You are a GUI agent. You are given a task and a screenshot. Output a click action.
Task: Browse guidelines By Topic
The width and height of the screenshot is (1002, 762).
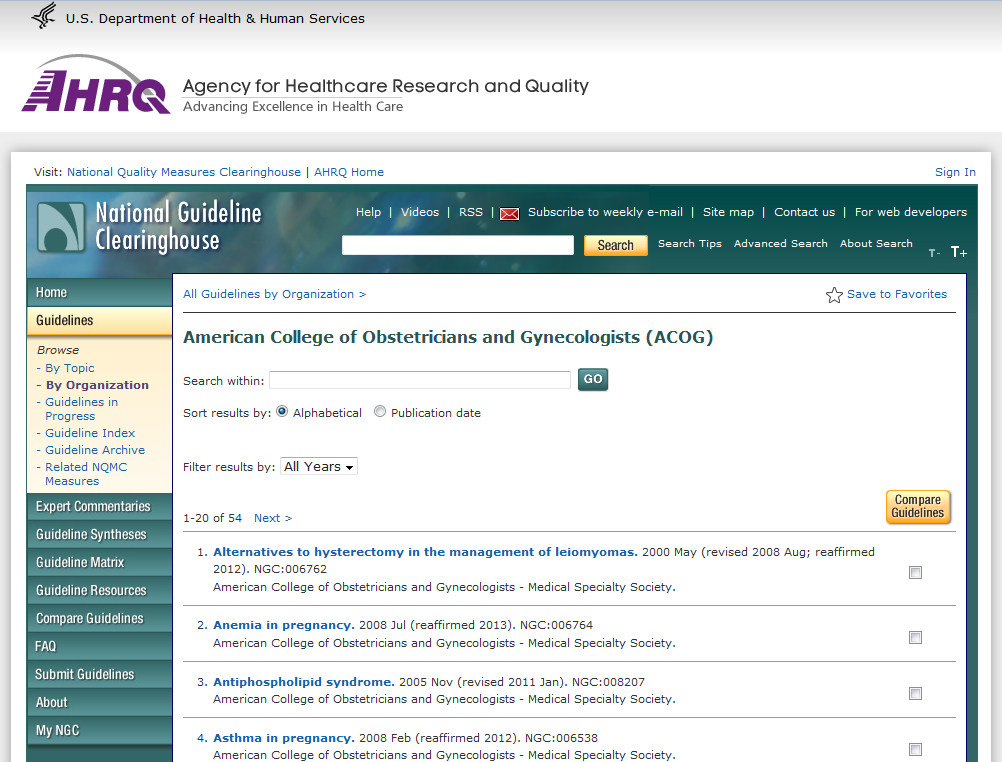point(70,368)
